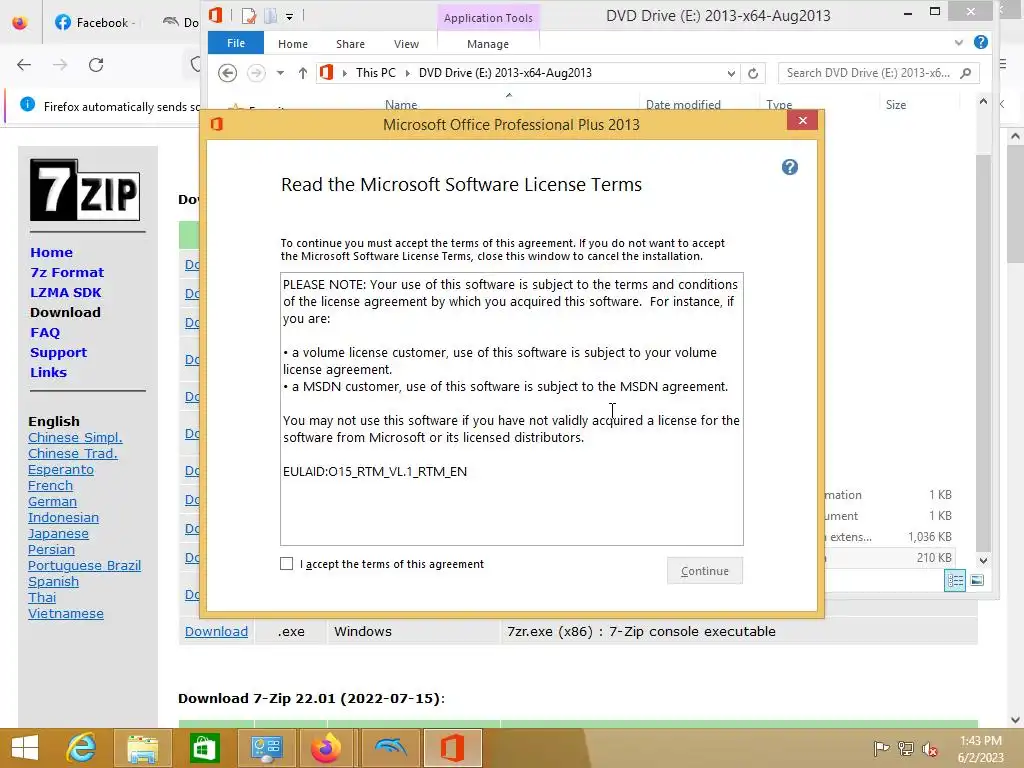This screenshot has width=1024, height=768.
Task: Open the Windows Store taskbar icon
Action: pos(204,748)
